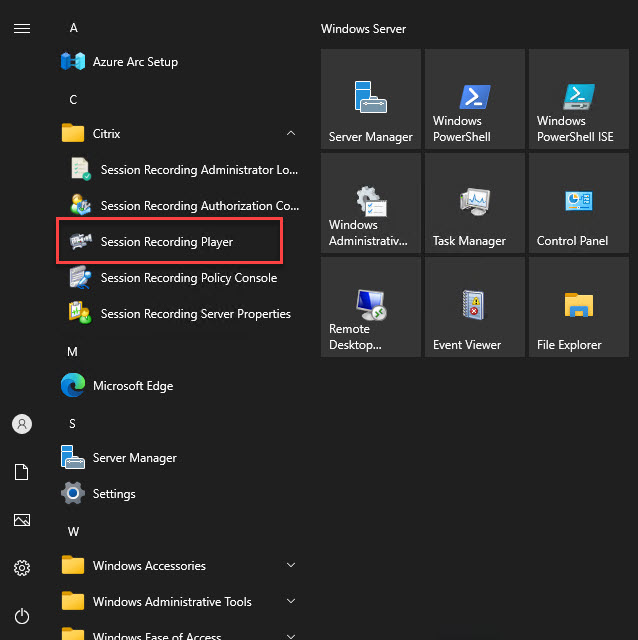The width and height of the screenshot is (638, 640).
Task: Expand Windows Administrative Tools chevron
Action: [x=291, y=601]
